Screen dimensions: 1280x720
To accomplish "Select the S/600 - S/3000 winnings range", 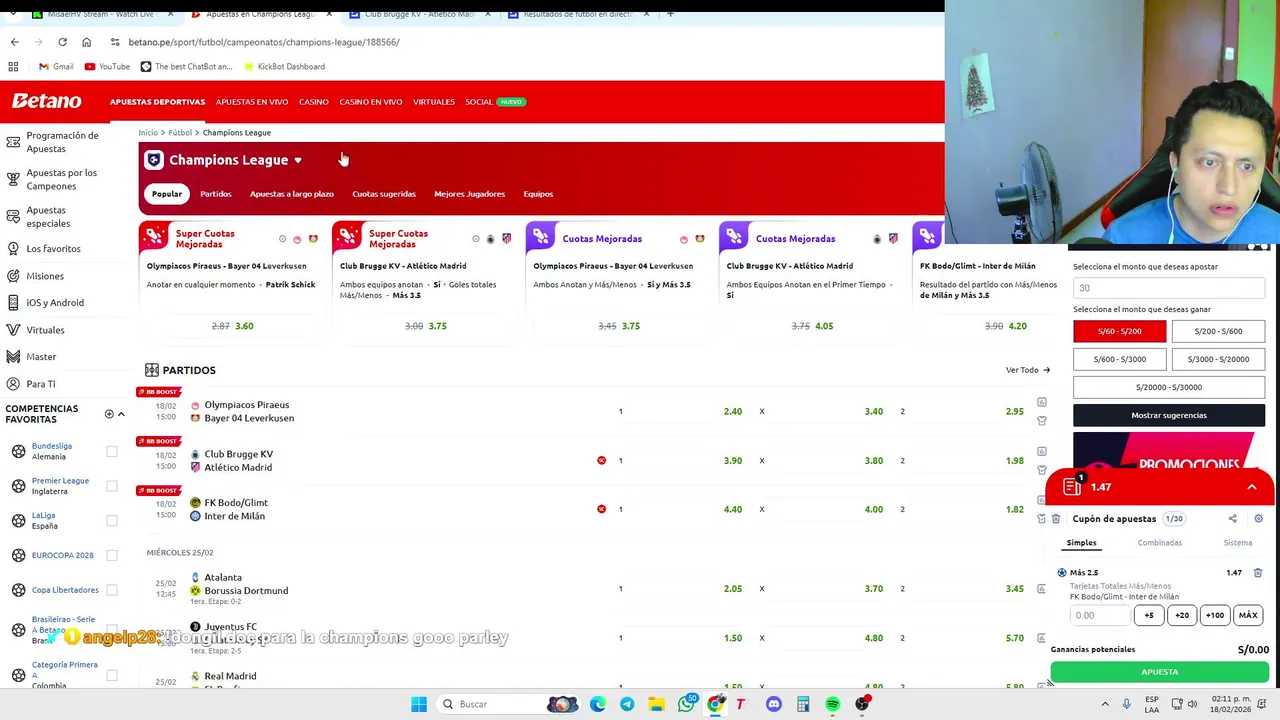I will click(1119, 359).
